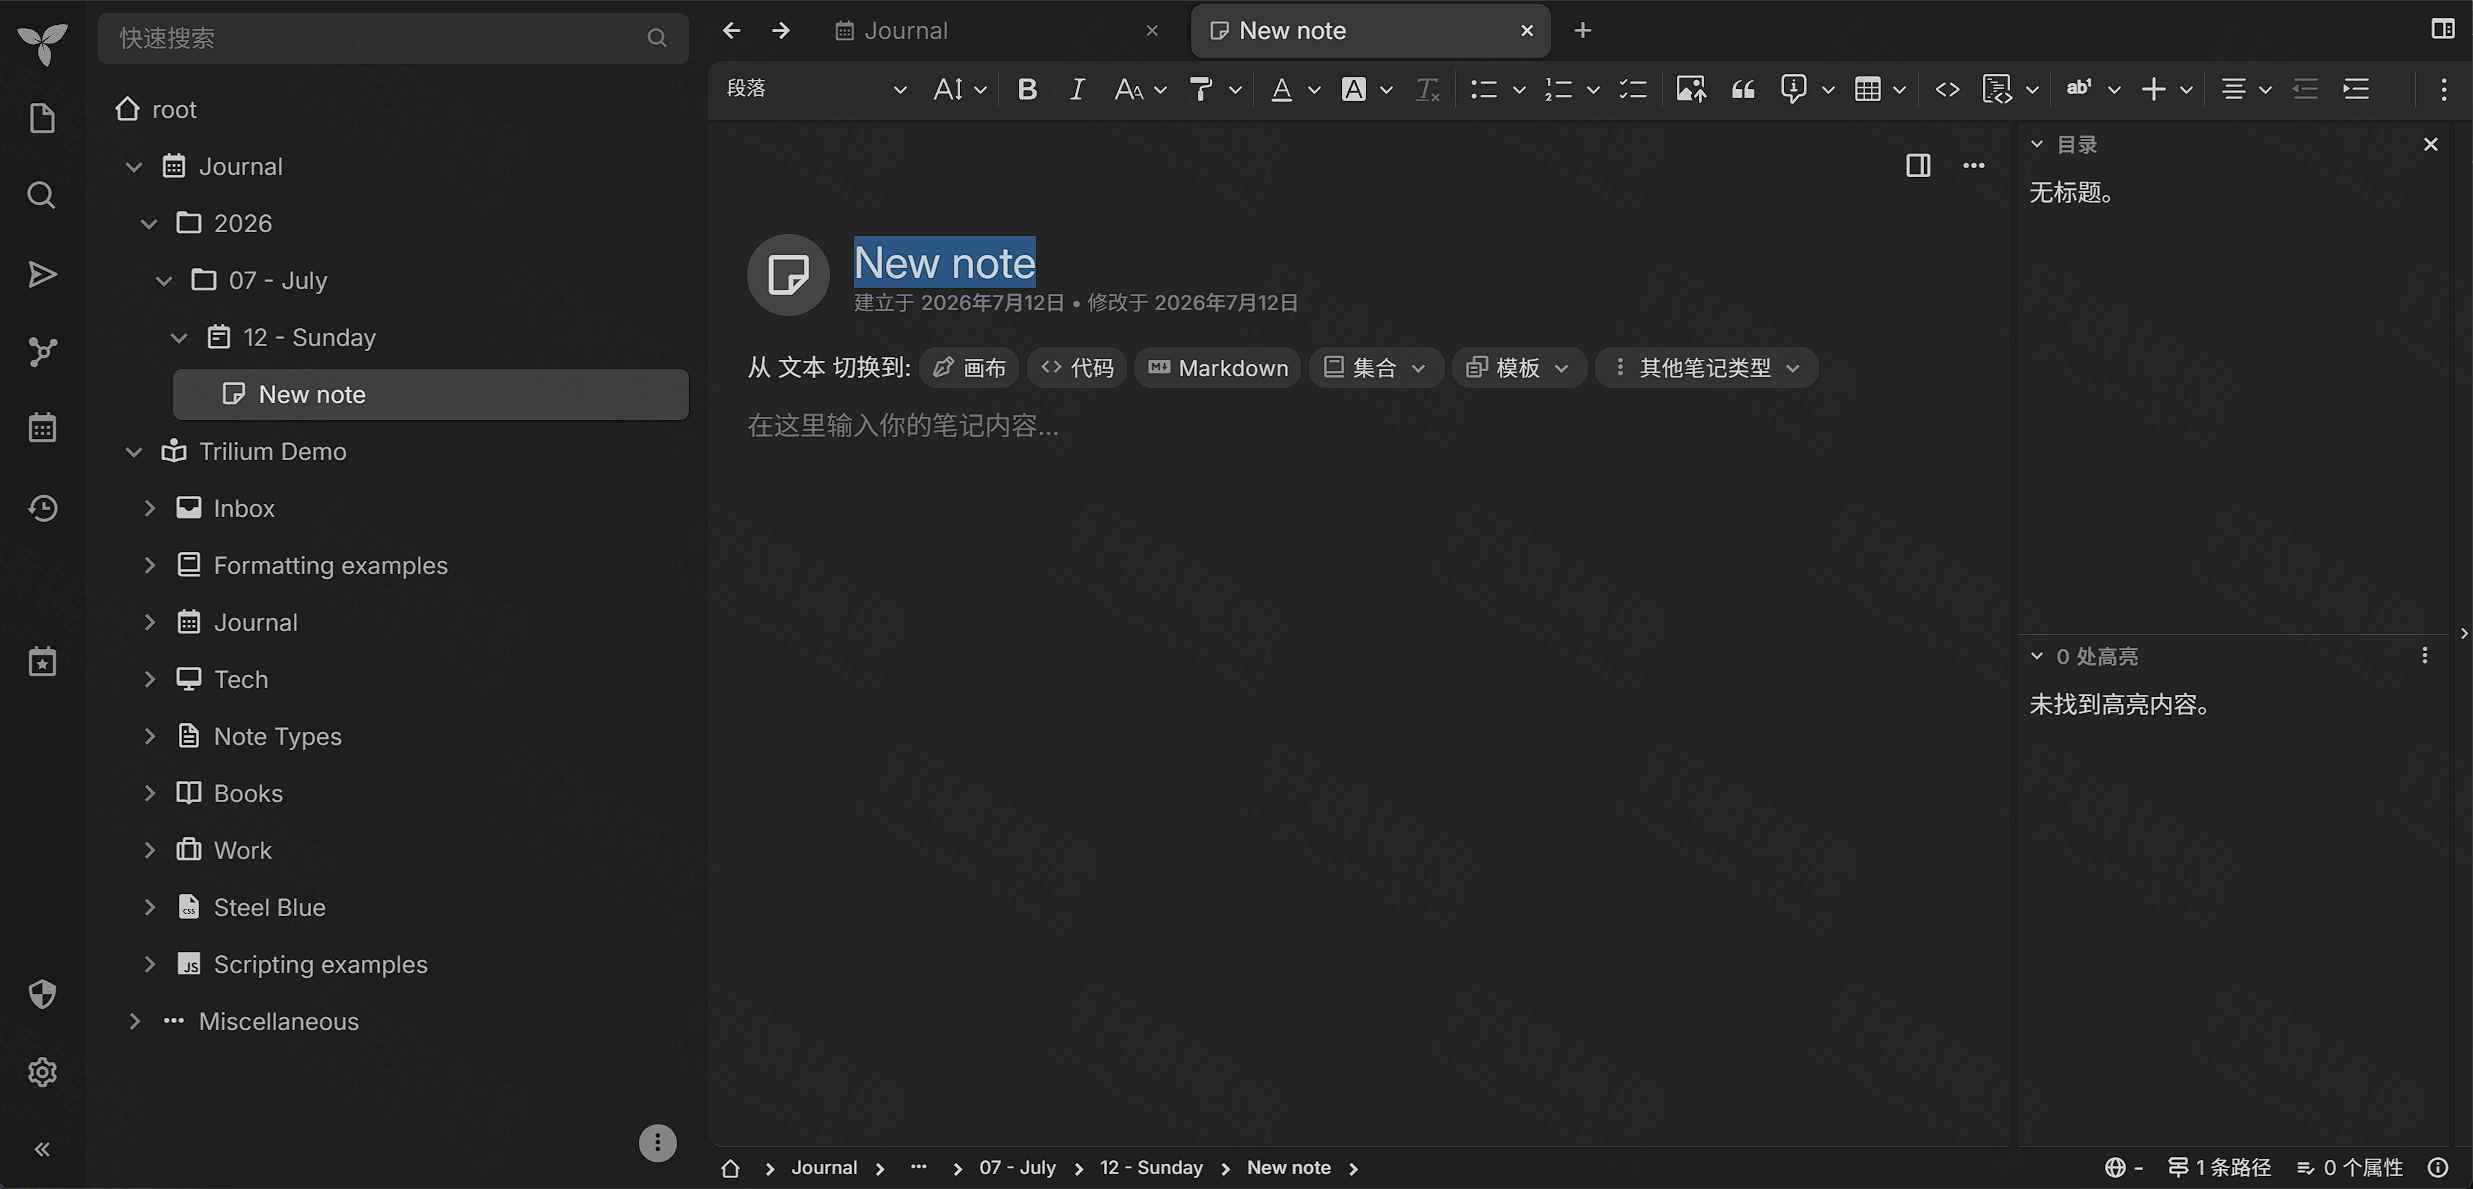Open the new note launcher icon
Viewport: 2473px width, 1189px height.
42,118
